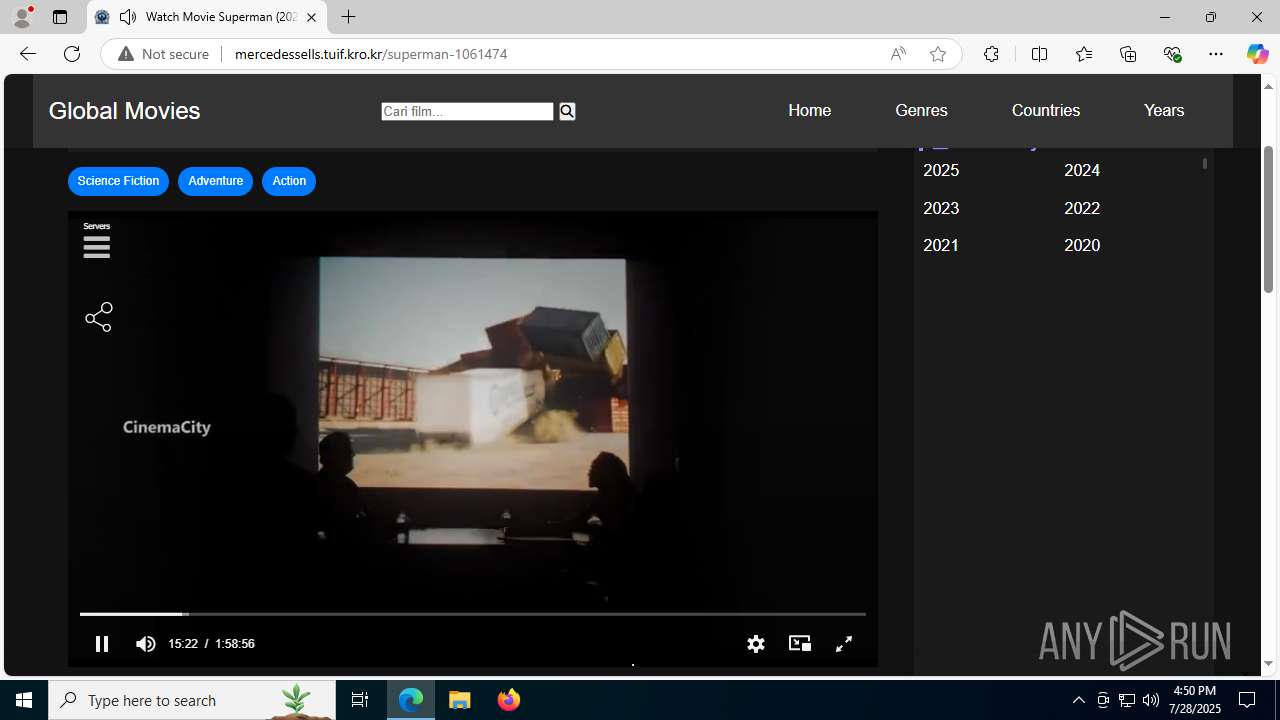Open system volume control in tray
1280x720 pixels.
[1151, 700]
